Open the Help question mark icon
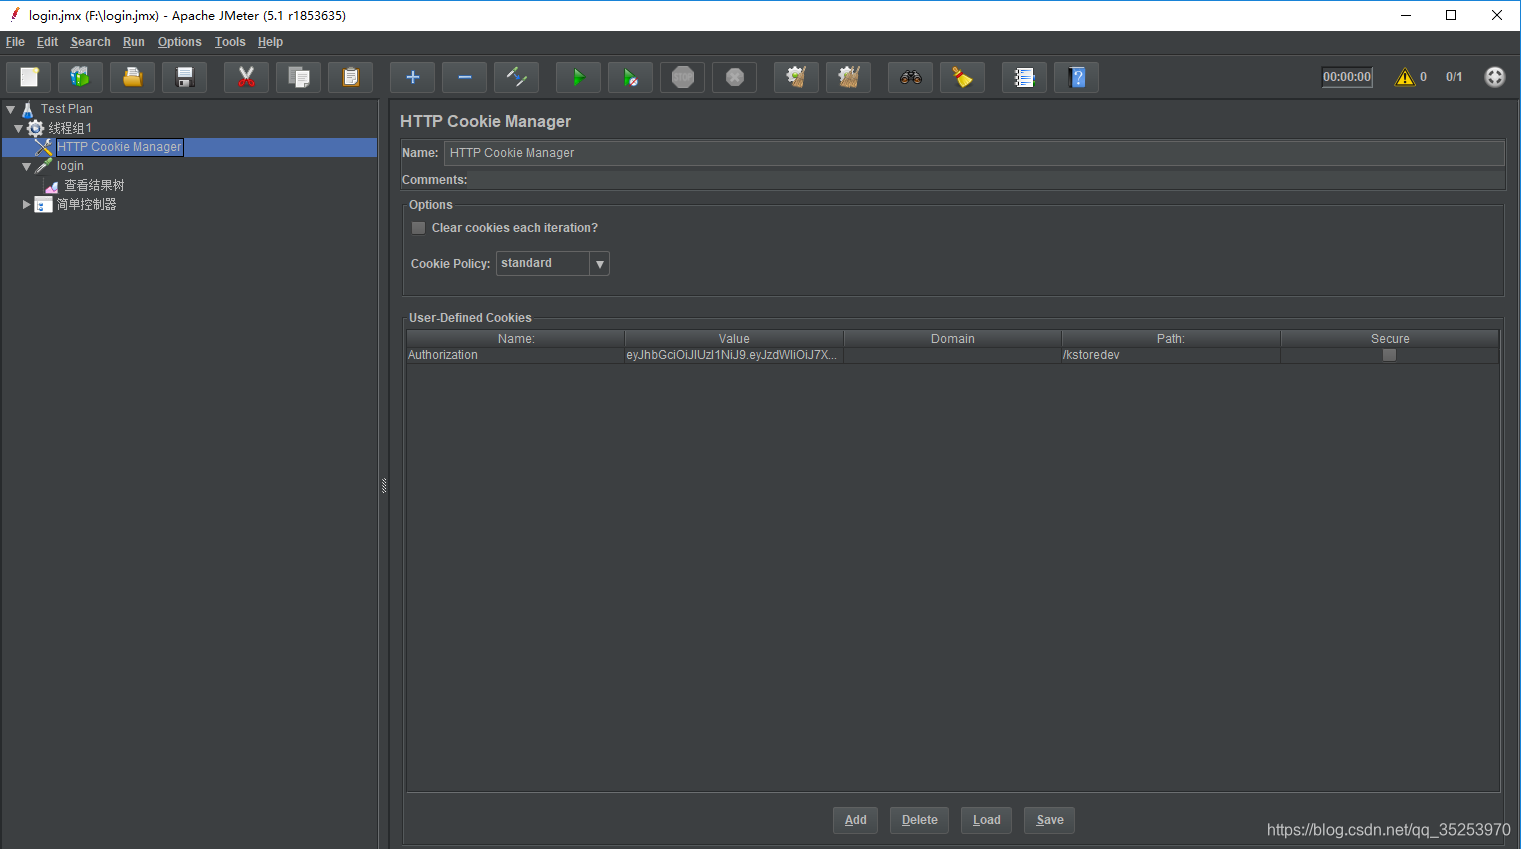 1076,77
